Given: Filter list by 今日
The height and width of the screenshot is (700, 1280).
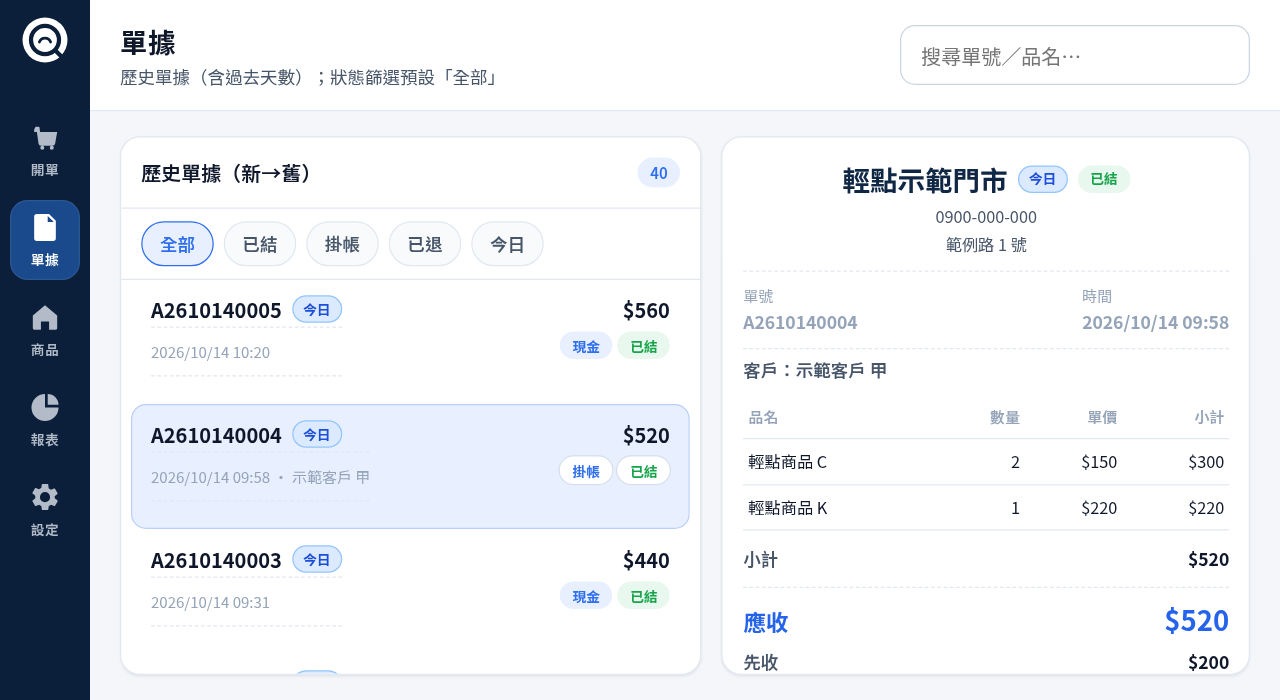Looking at the screenshot, I should 507,244.
